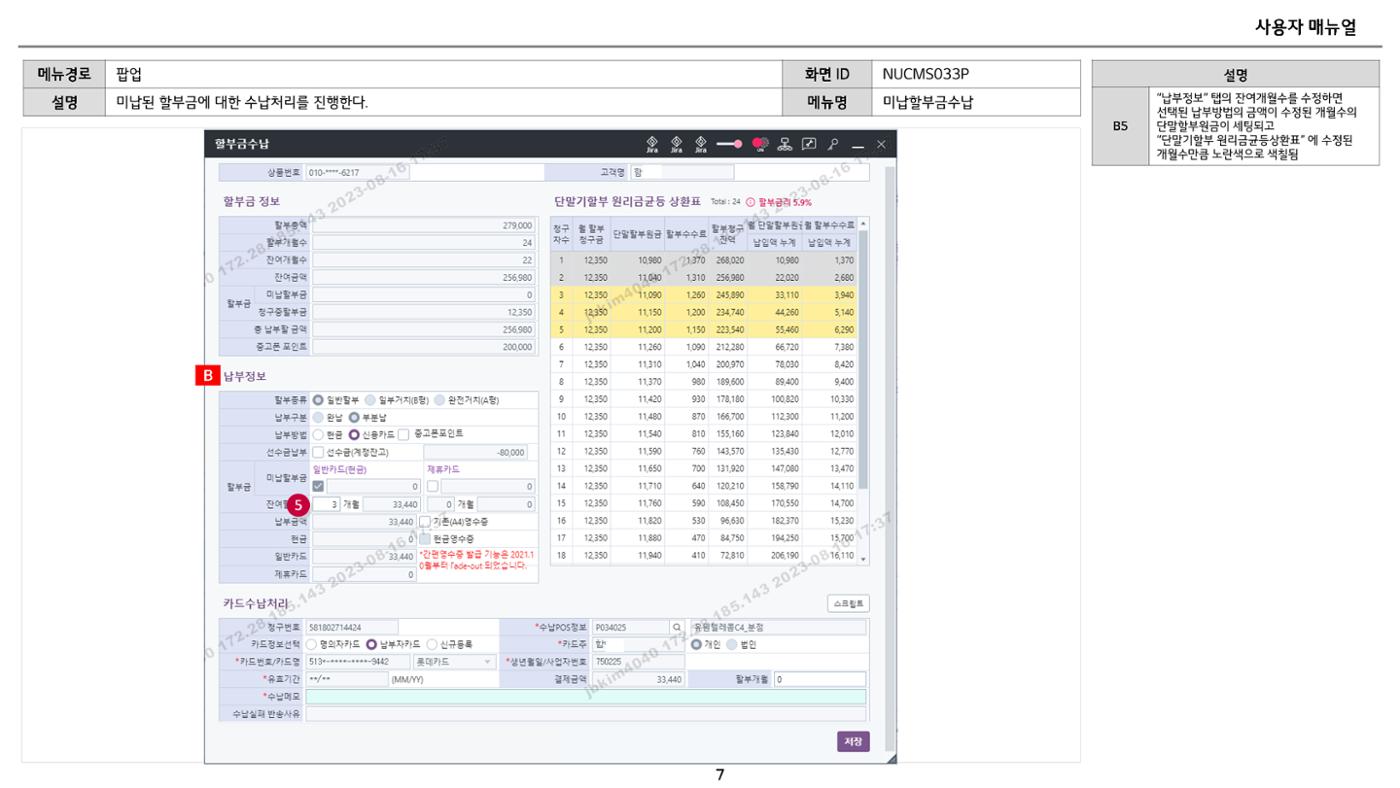
Task: Minimize the 할부금수납 popup window
Action: [x=858, y=145]
